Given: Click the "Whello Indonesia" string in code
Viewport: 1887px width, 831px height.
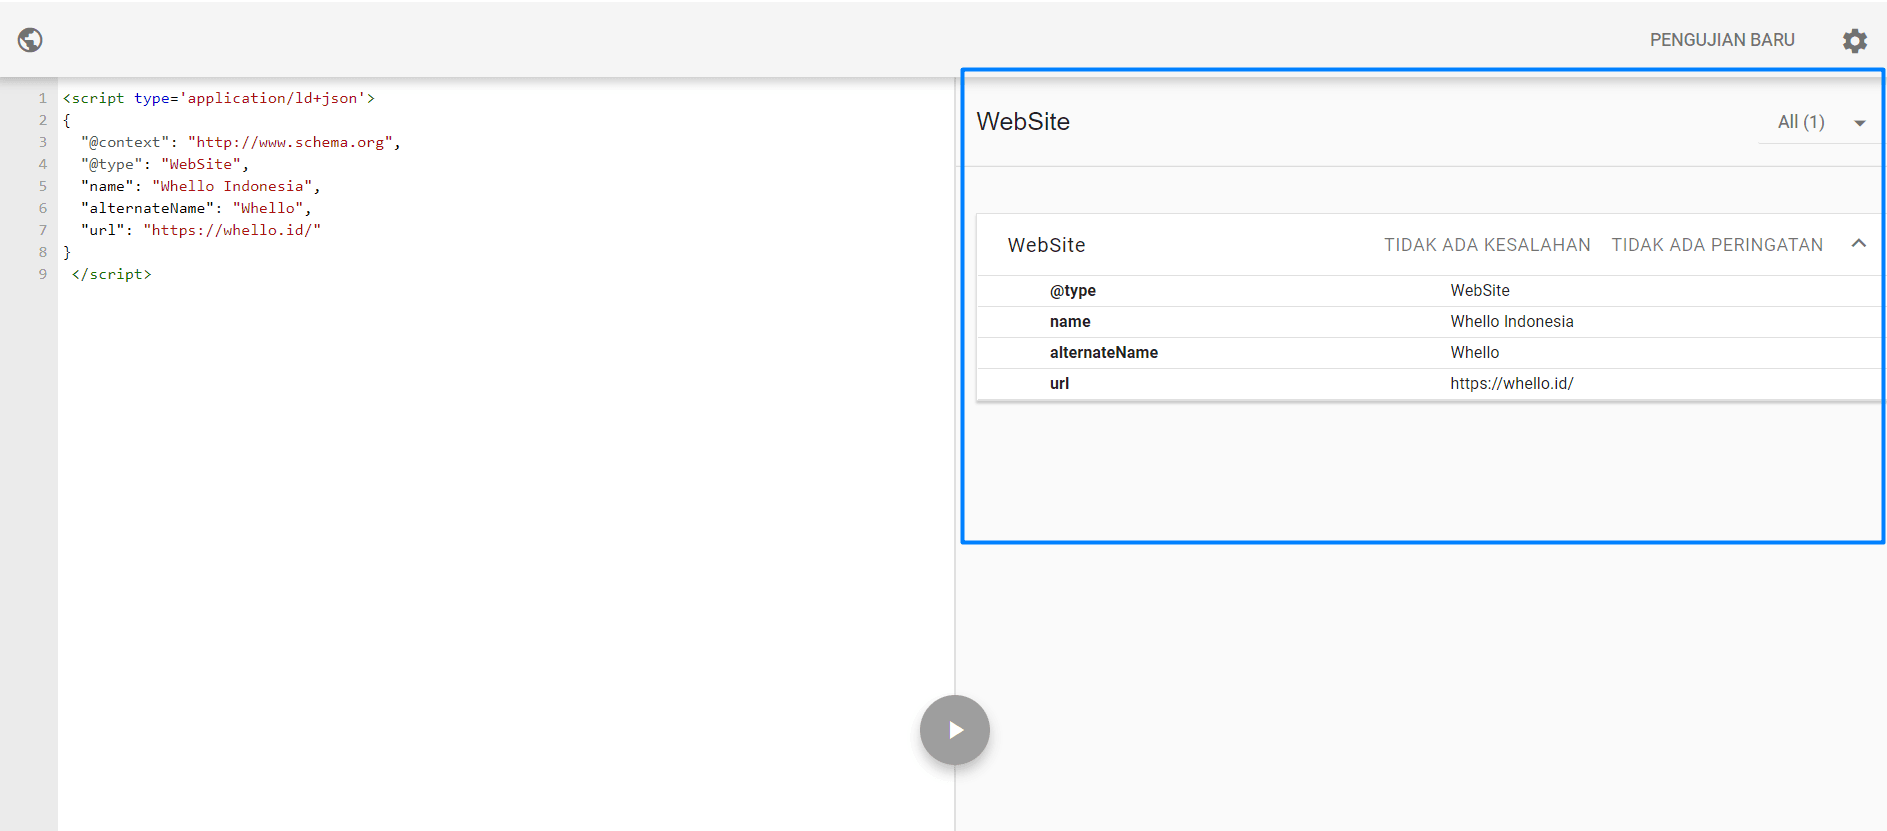Looking at the screenshot, I should tap(232, 186).
